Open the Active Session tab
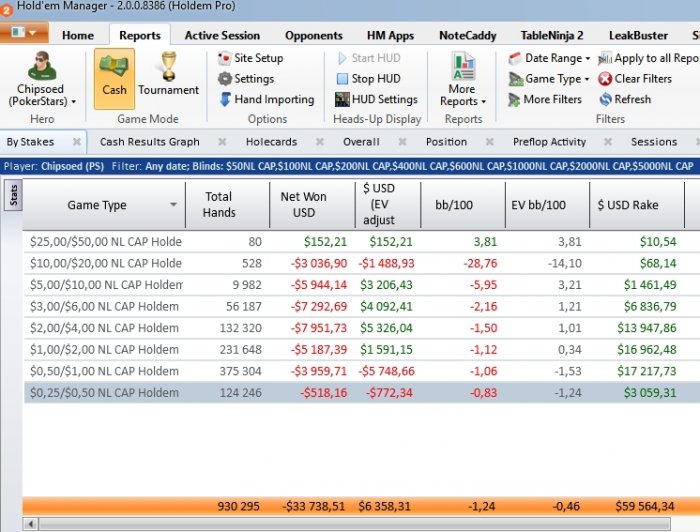This screenshot has height=532, width=700. coord(222,35)
